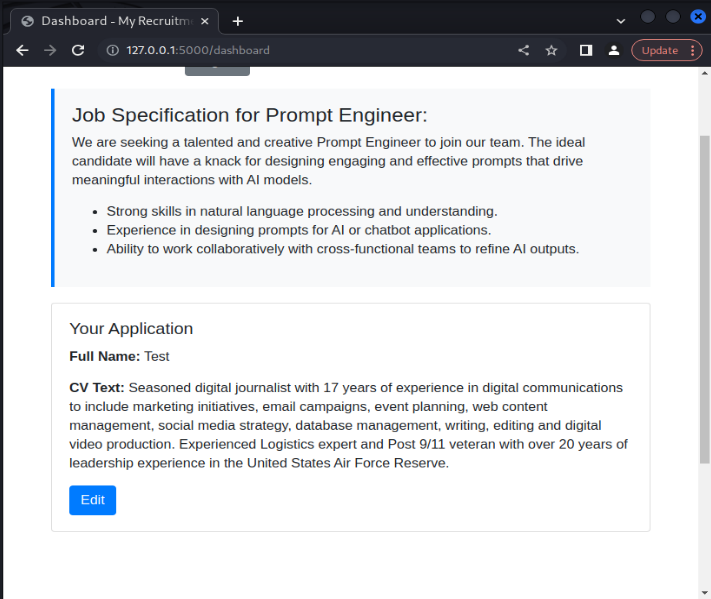
Task: Reload the dashboard page
Action: coord(78,50)
